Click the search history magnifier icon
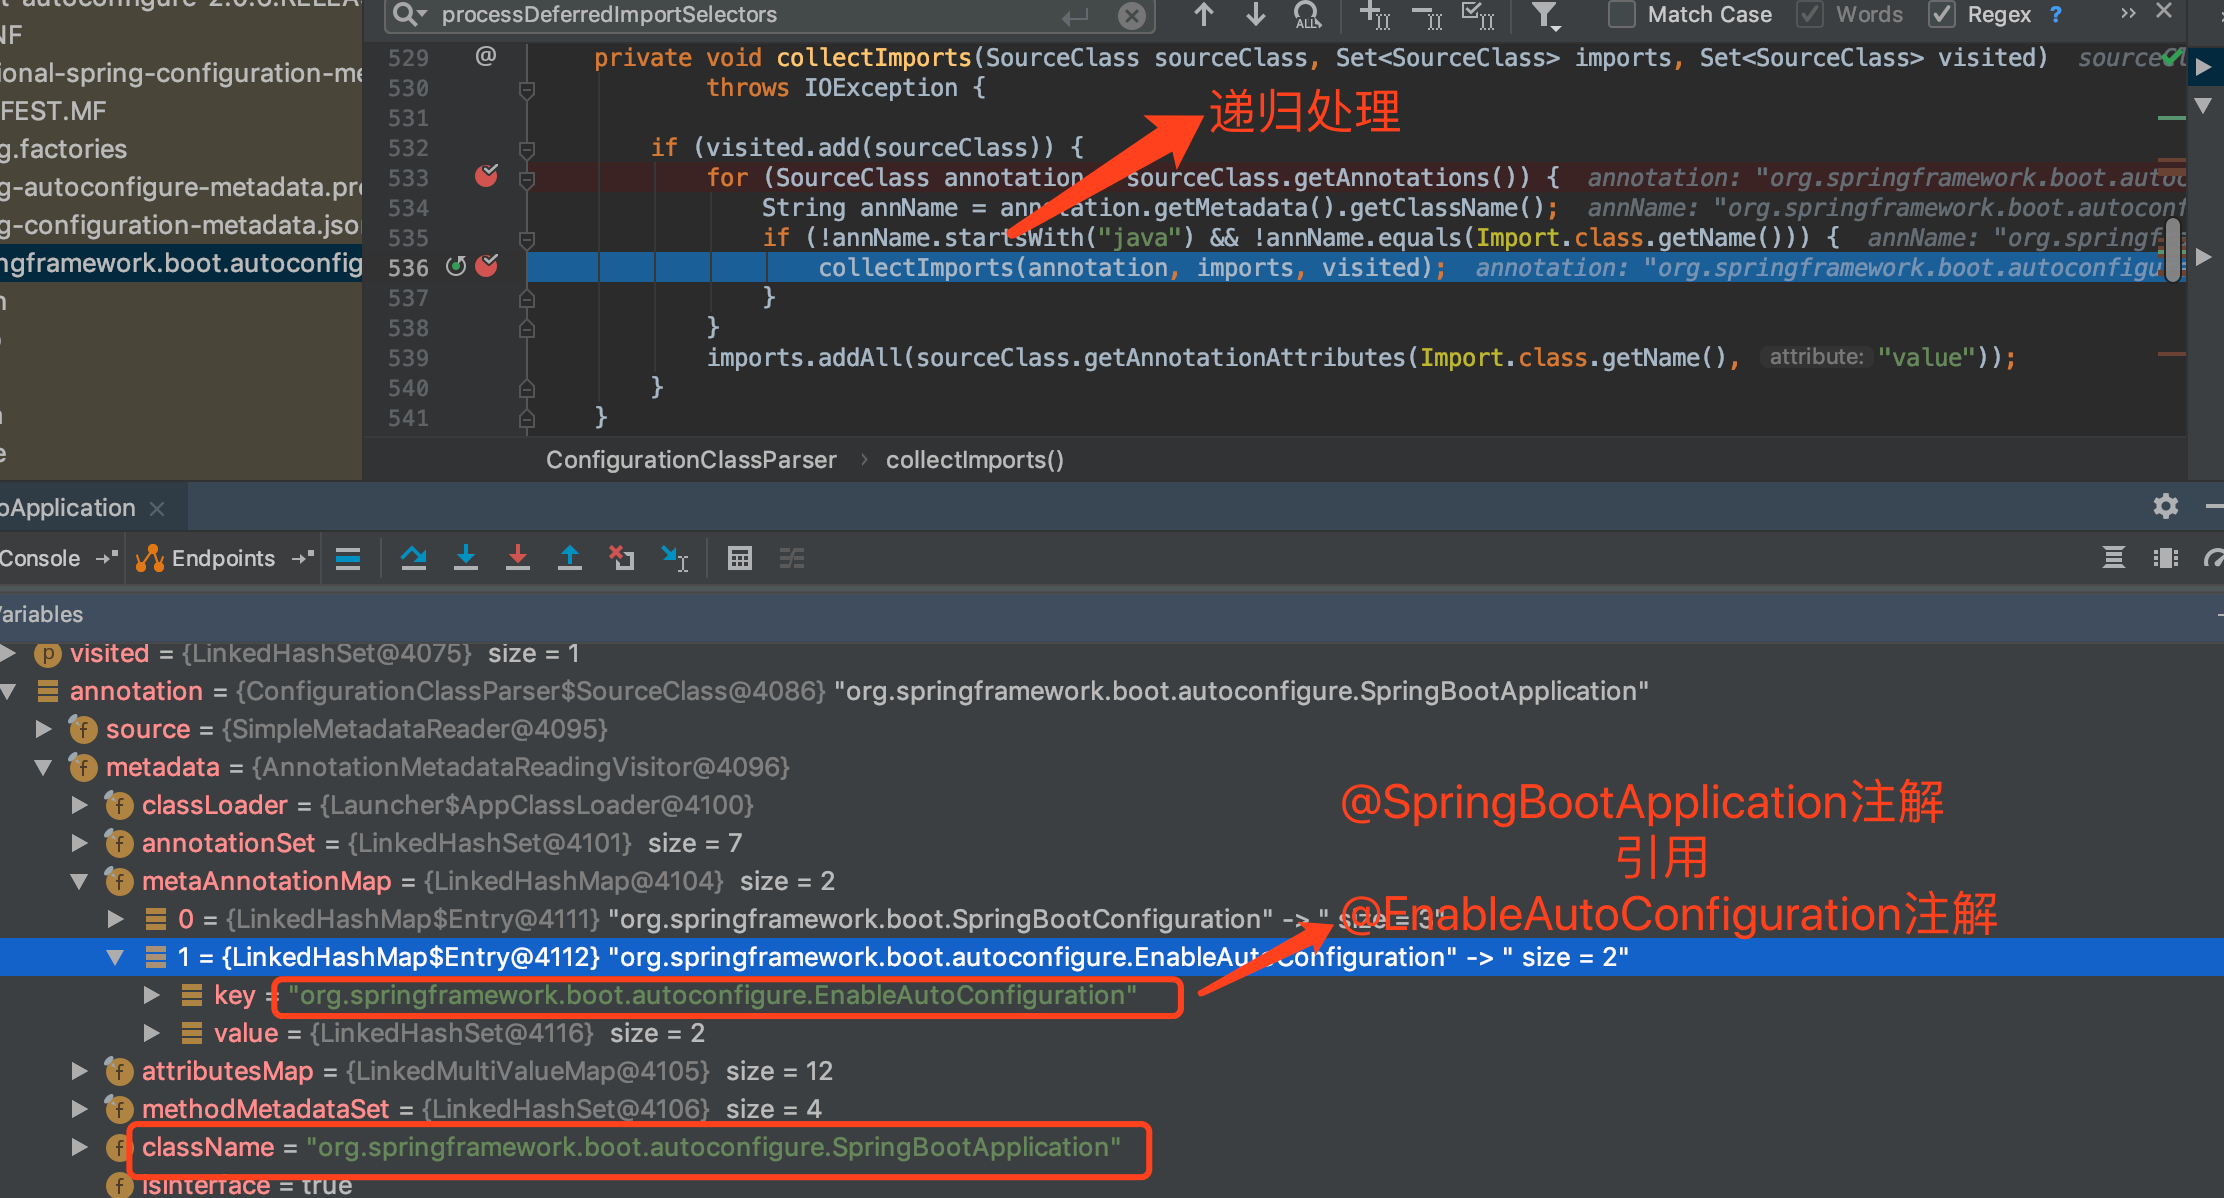 pos(408,14)
